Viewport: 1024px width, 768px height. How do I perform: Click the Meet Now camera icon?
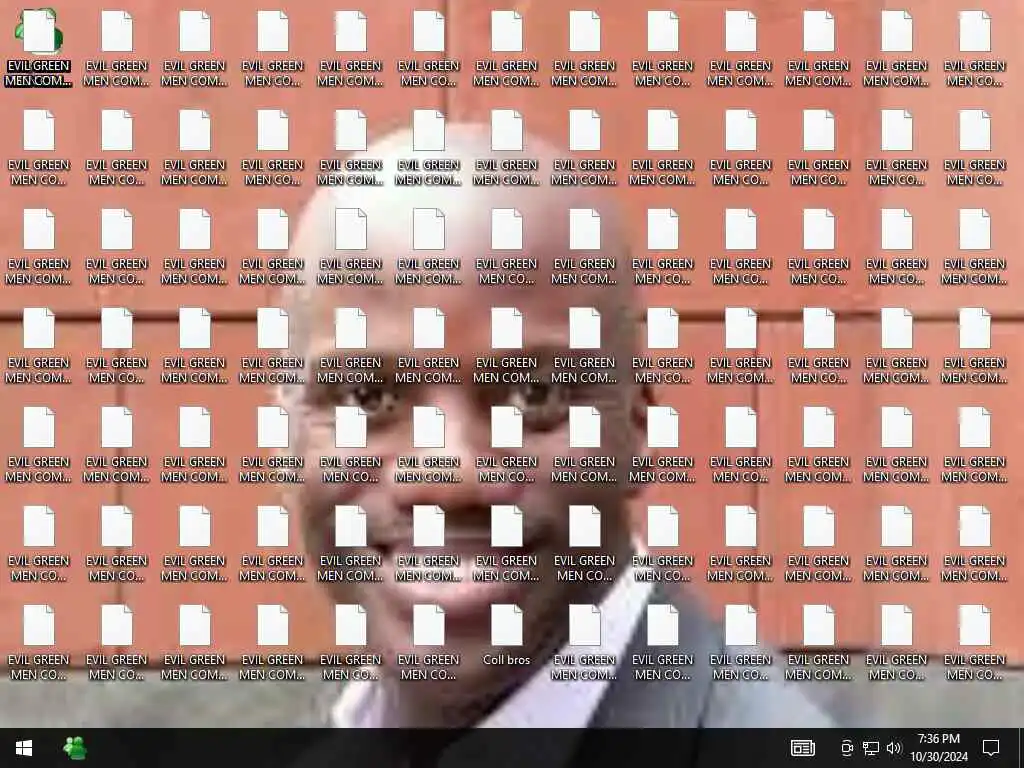(x=847, y=748)
